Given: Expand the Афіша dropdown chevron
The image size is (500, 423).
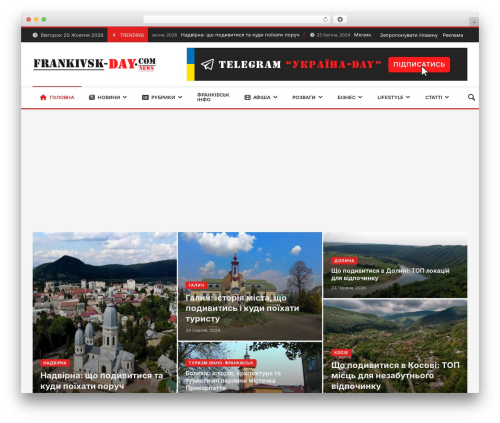Looking at the screenshot, I should [x=275, y=97].
